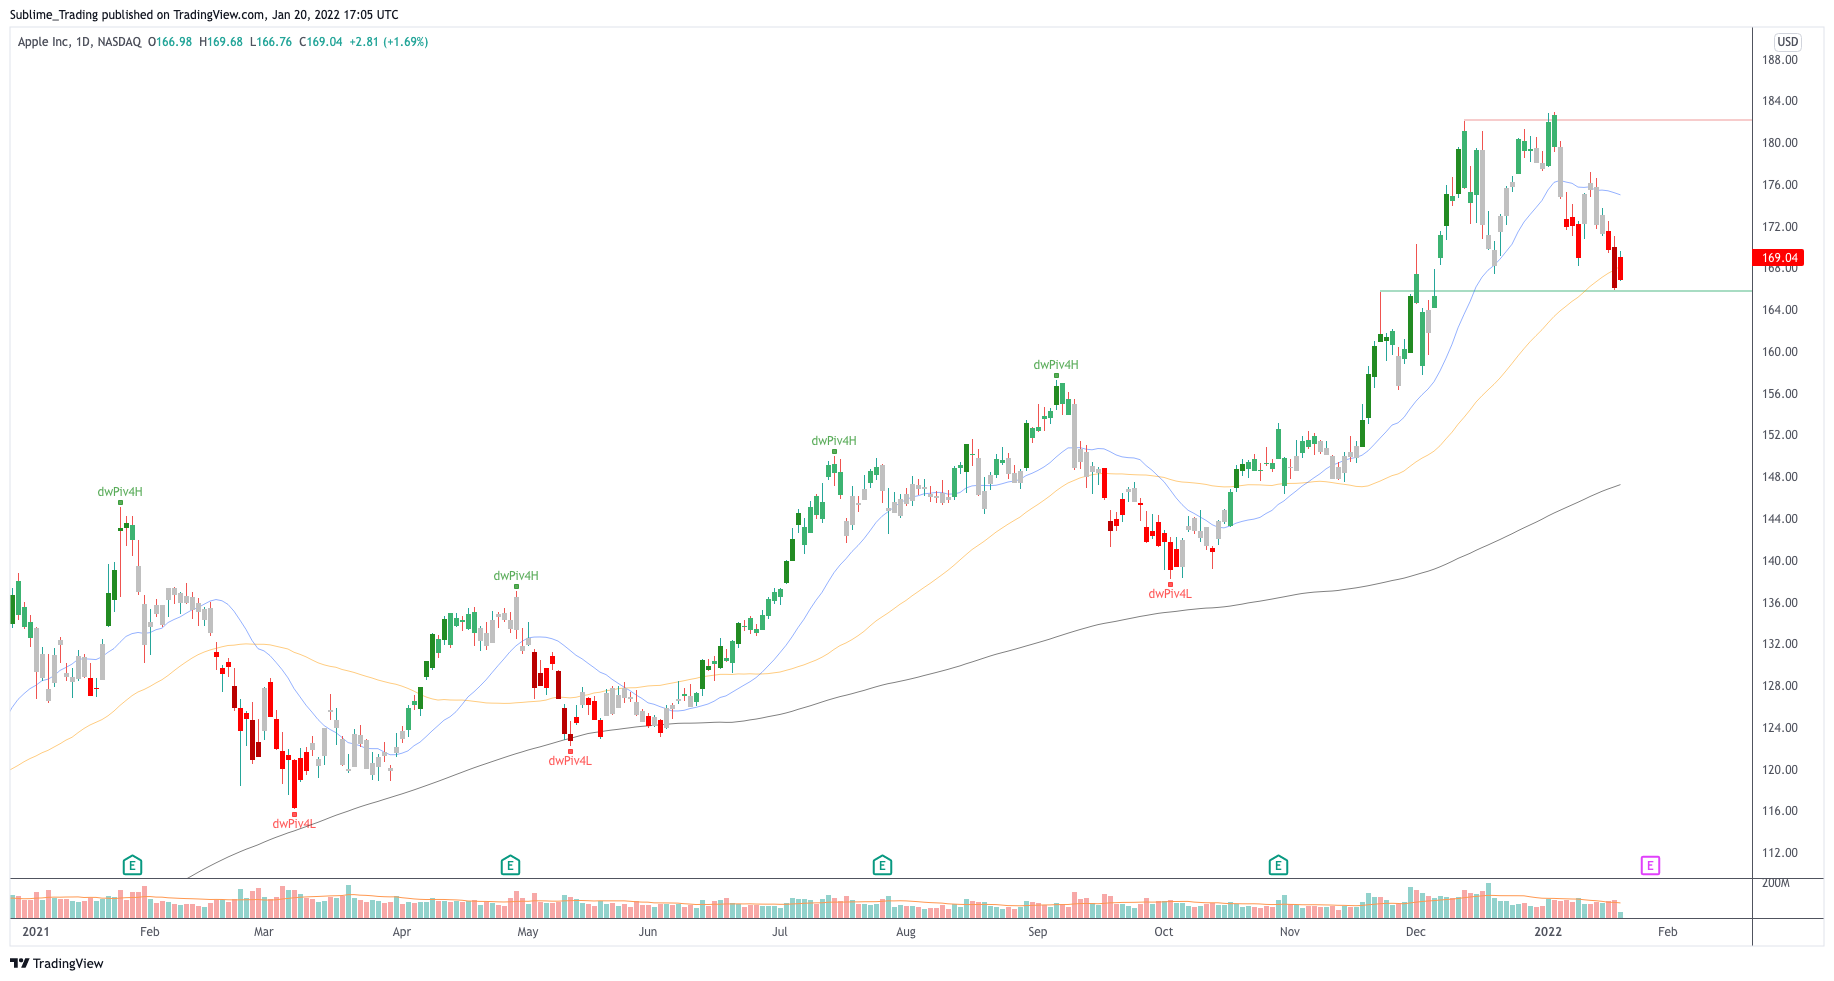Click the dwPiv4H label above the late-January 2021 high

(x=120, y=492)
